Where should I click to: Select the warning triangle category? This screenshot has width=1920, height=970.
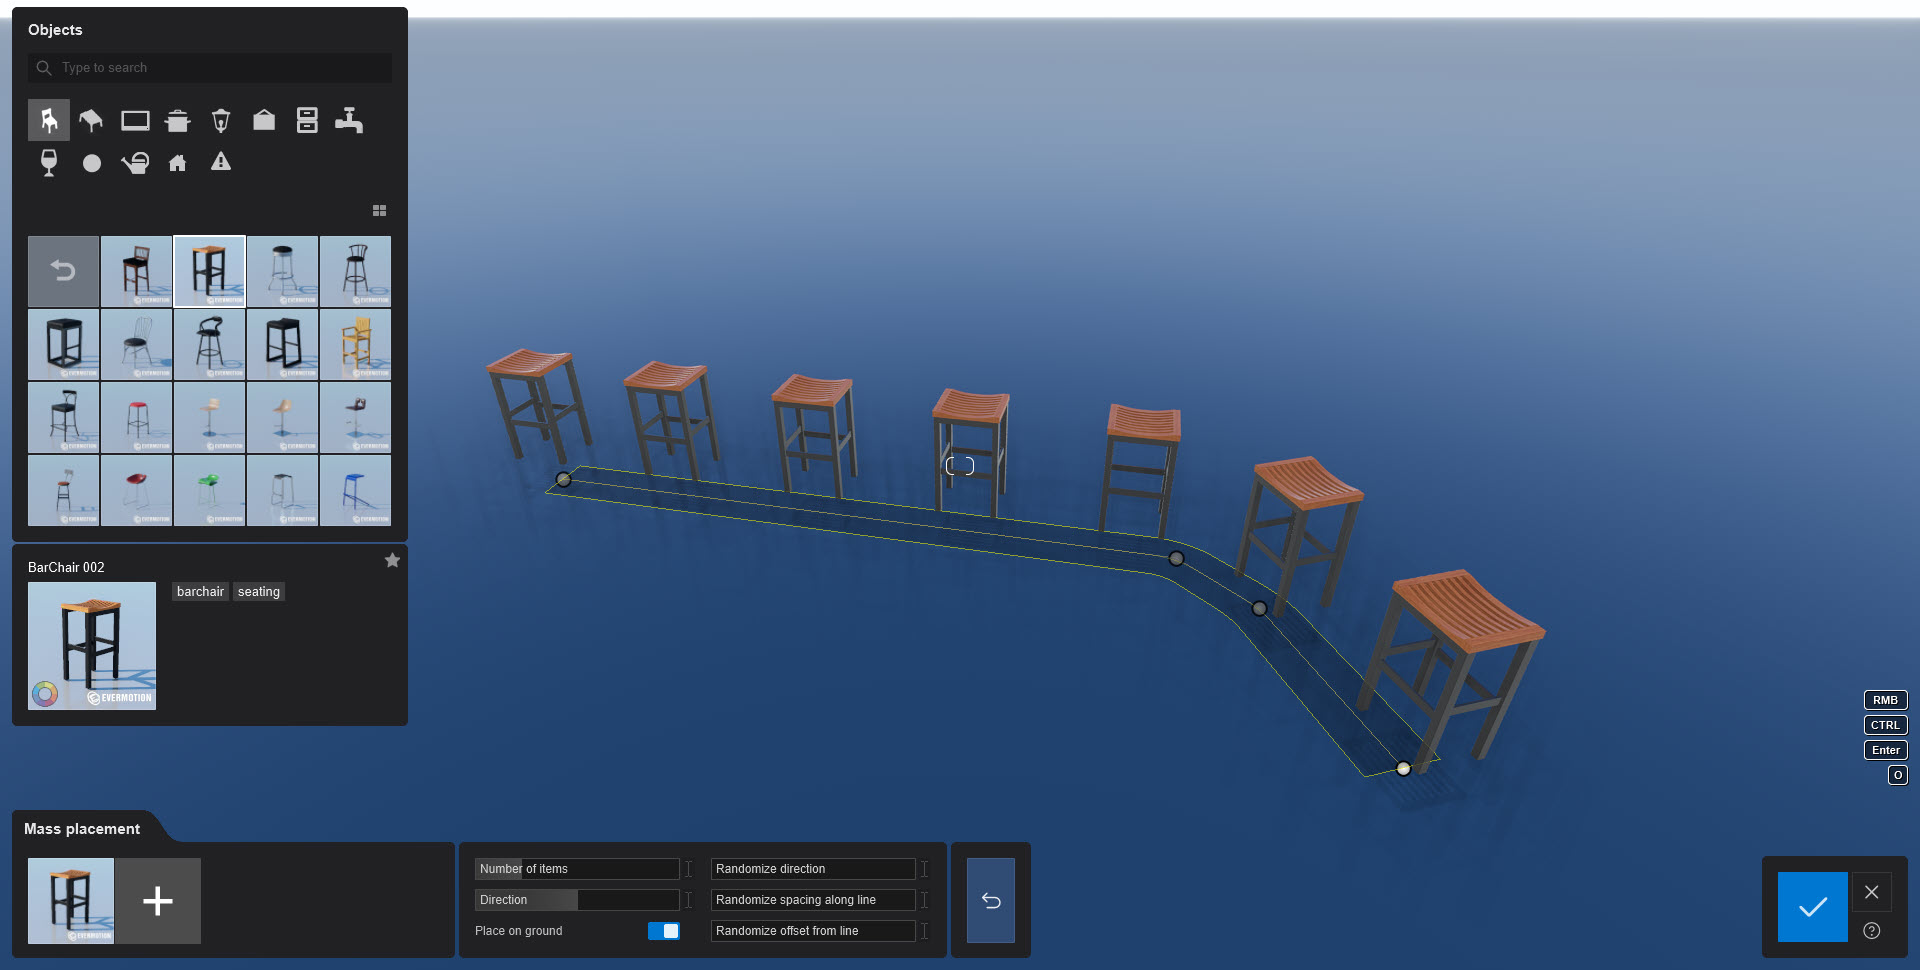click(x=221, y=162)
